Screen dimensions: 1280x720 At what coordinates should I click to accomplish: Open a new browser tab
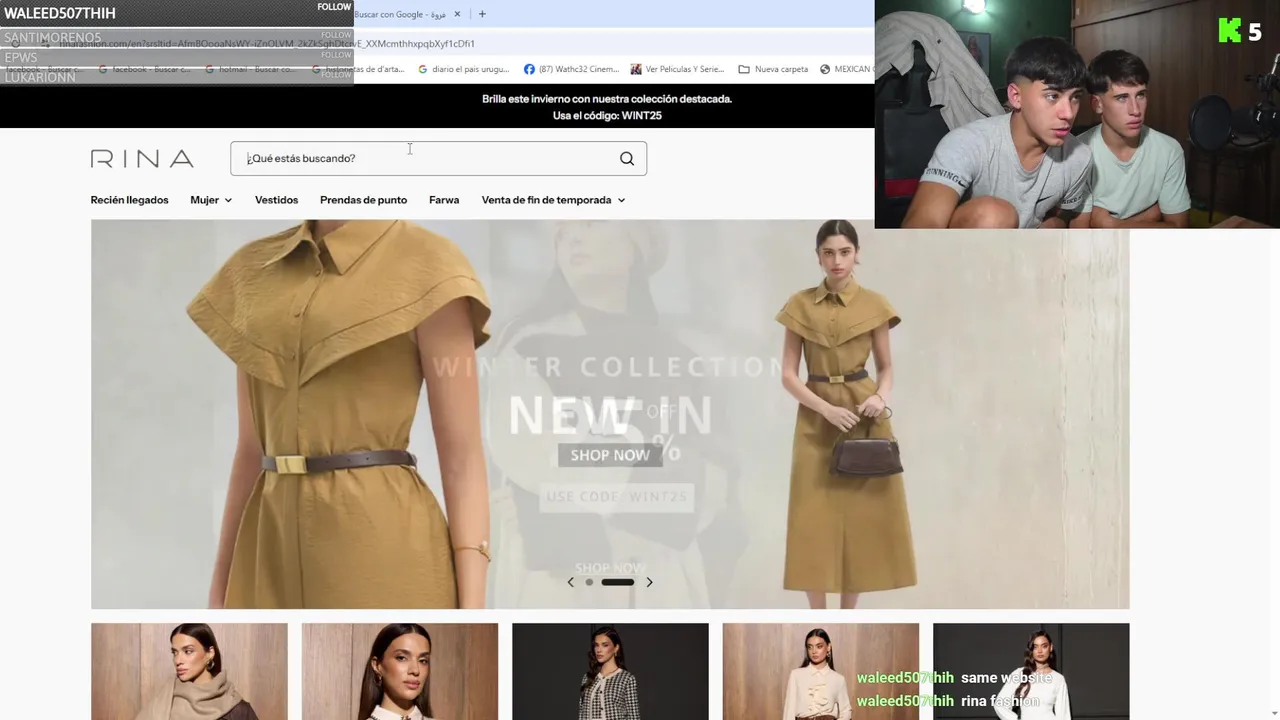pyautogui.click(x=482, y=14)
